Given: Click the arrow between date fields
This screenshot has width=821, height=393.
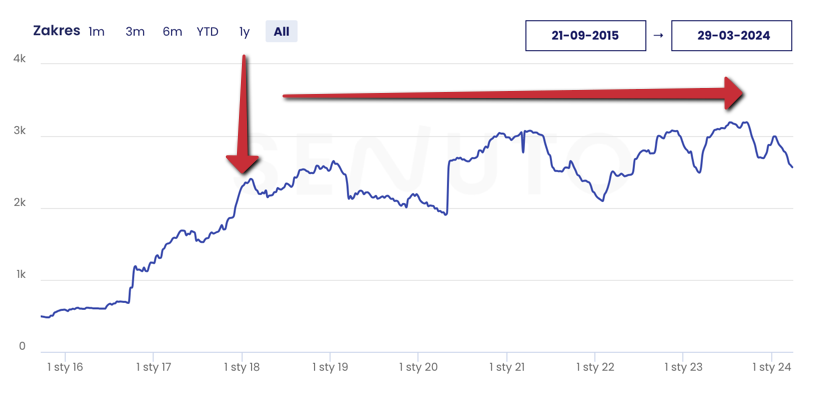Looking at the screenshot, I should 659,36.
